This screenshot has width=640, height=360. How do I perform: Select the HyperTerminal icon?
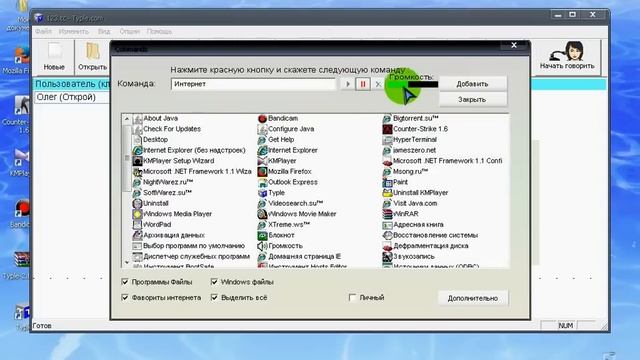pyautogui.click(x=387, y=140)
